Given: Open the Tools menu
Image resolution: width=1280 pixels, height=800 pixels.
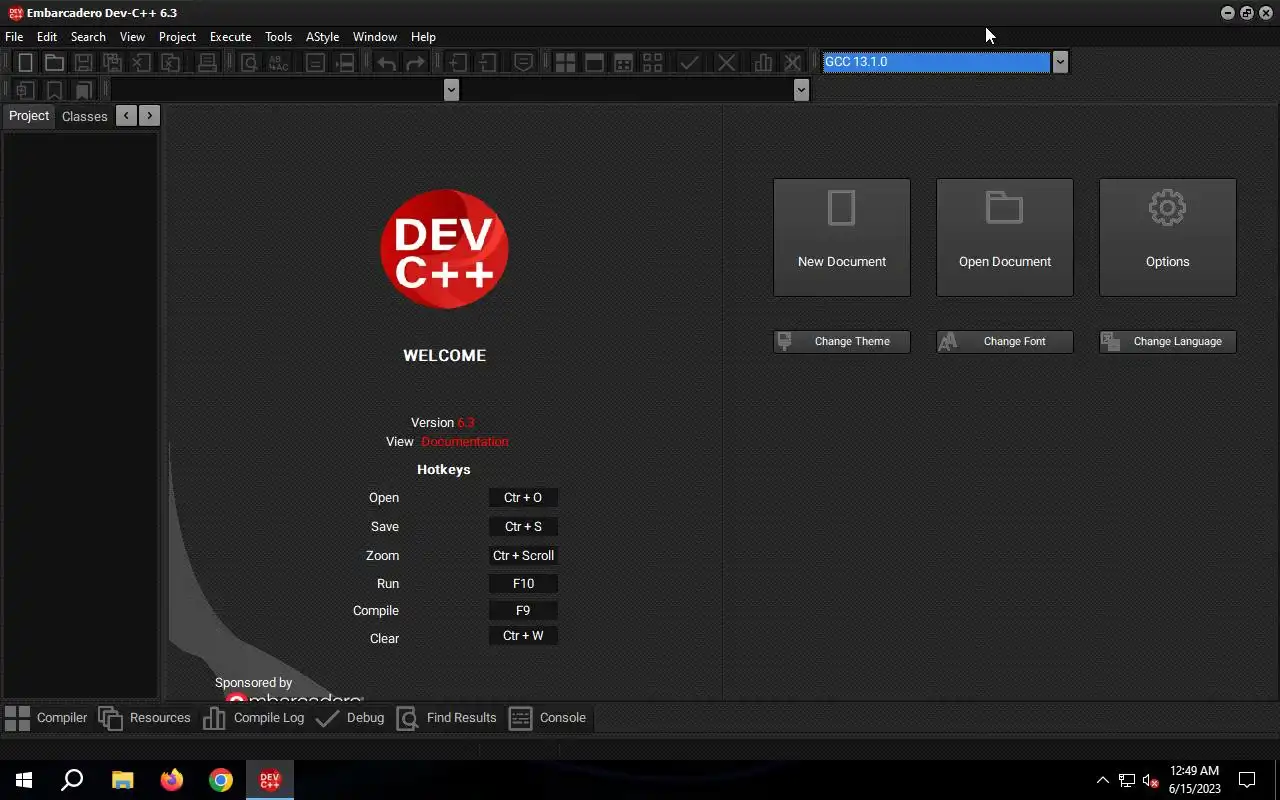Looking at the screenshot, I should click(278, 36).
